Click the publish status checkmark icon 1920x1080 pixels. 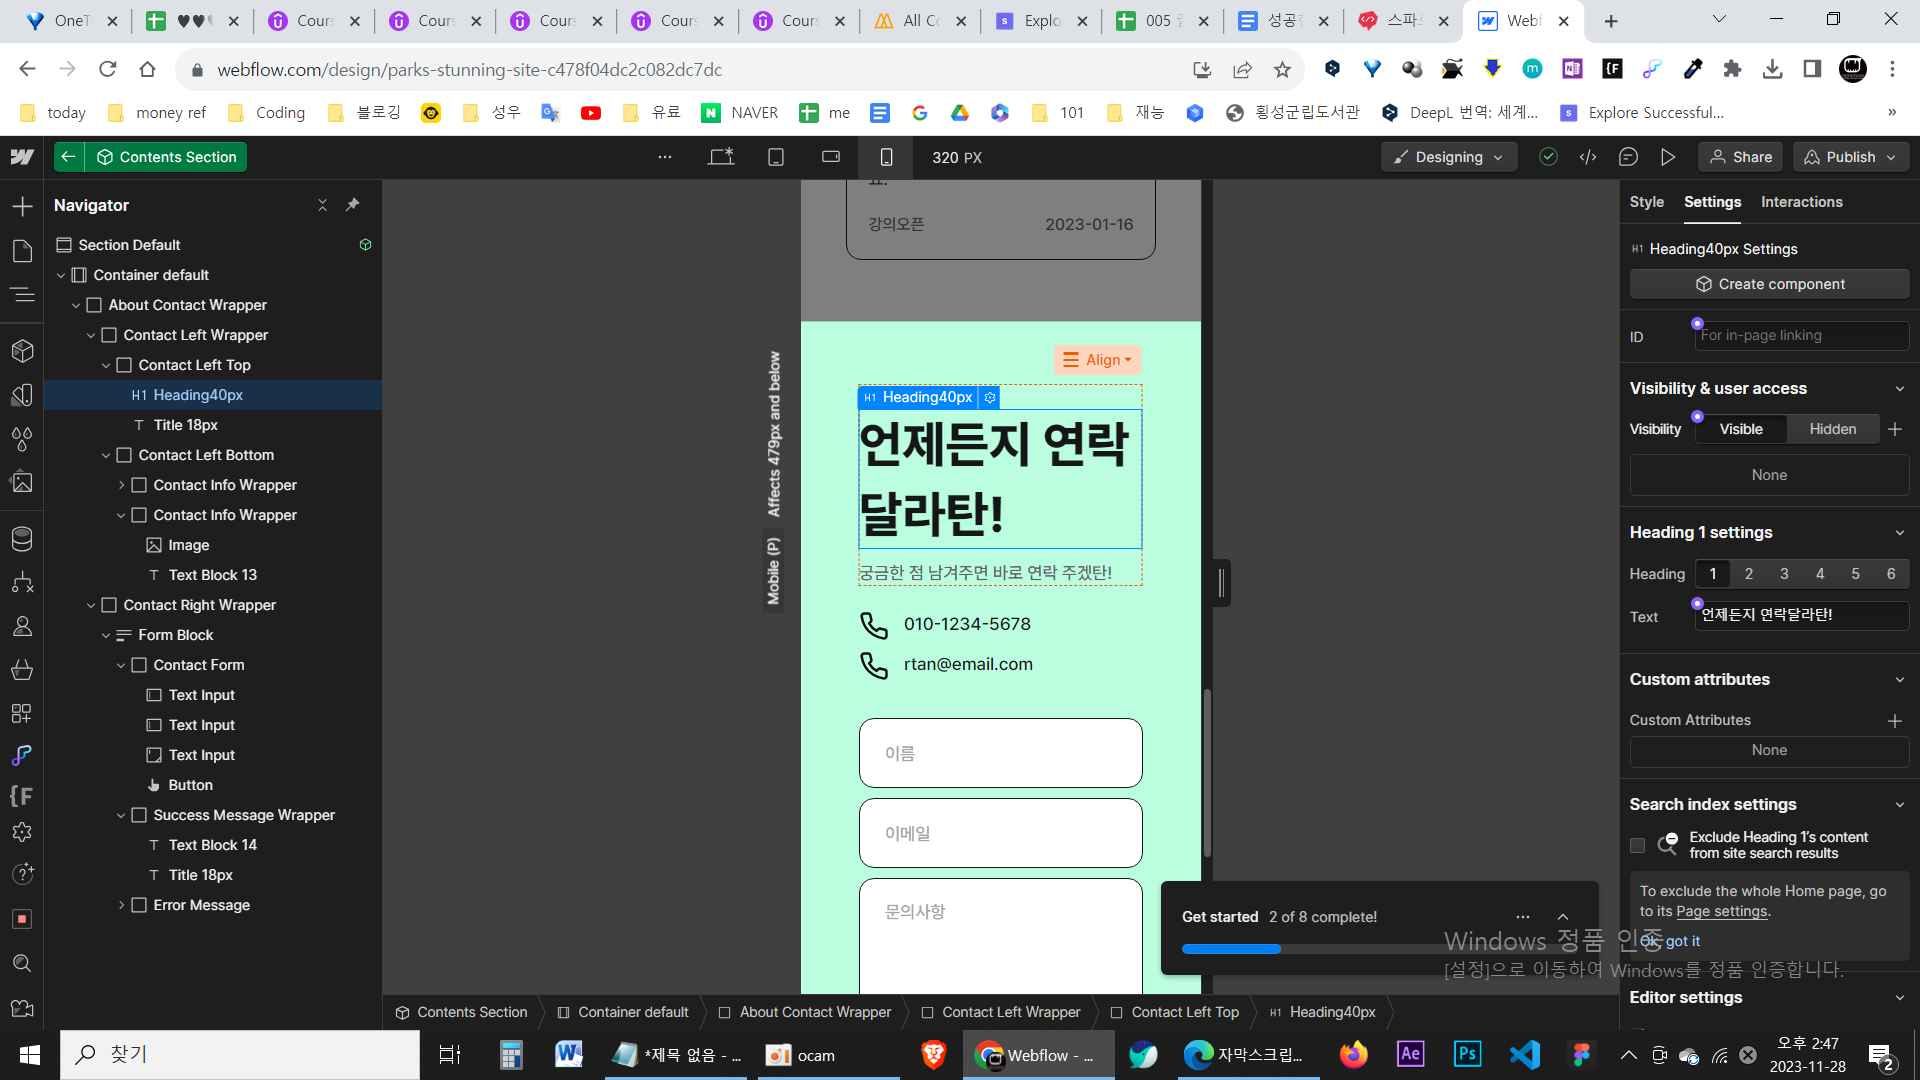point(1548,157)
